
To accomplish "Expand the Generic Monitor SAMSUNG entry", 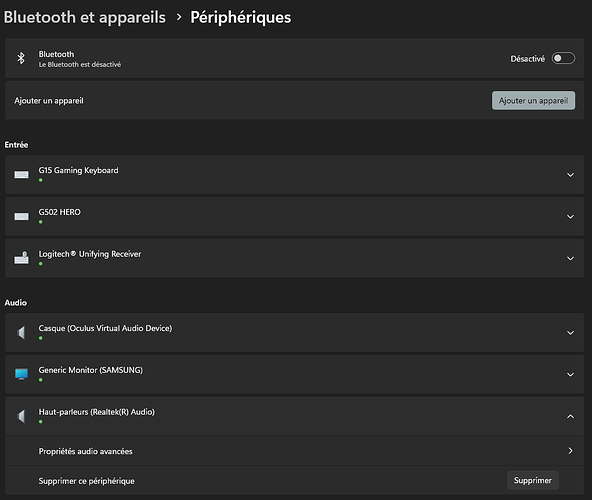I will pyautogui.click(x=570, y=375).
